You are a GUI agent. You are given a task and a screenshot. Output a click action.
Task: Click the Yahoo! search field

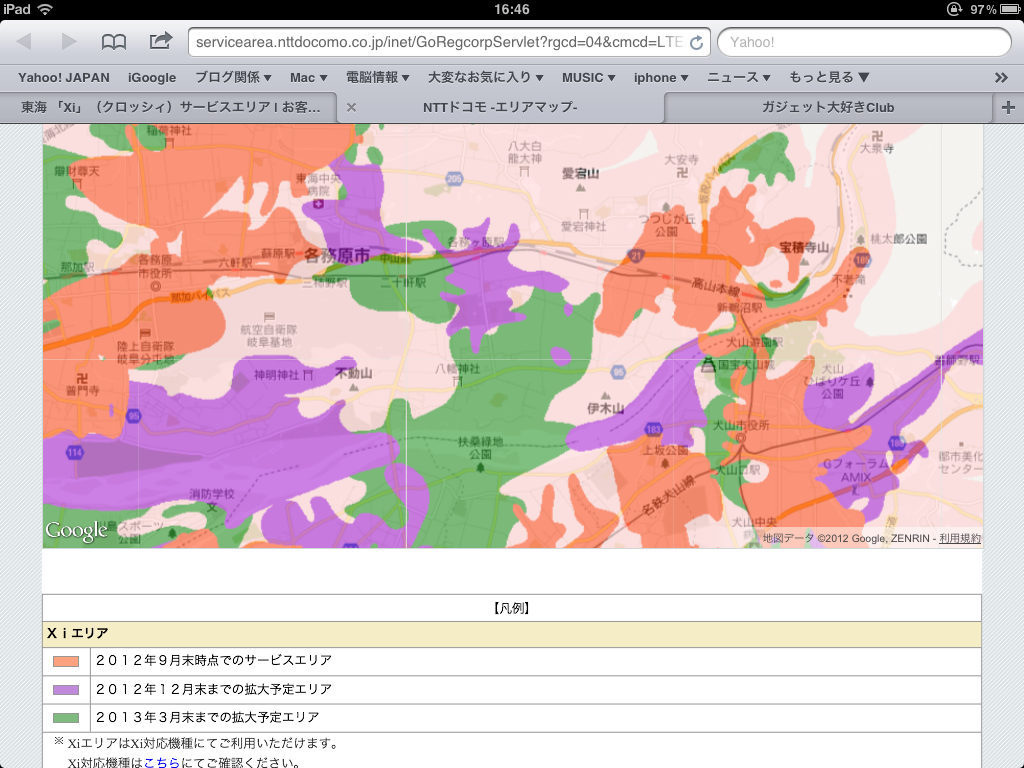coord(864,42)
